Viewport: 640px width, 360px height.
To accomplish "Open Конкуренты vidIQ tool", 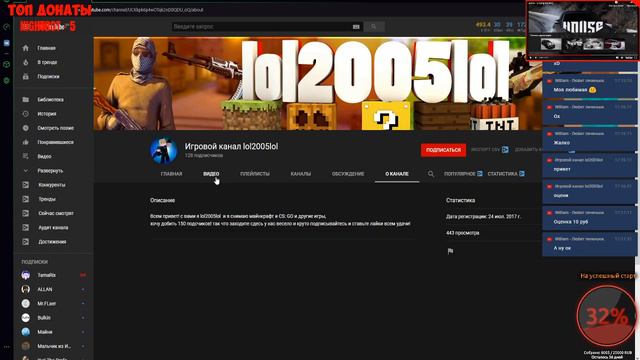I will pos(51,185).
